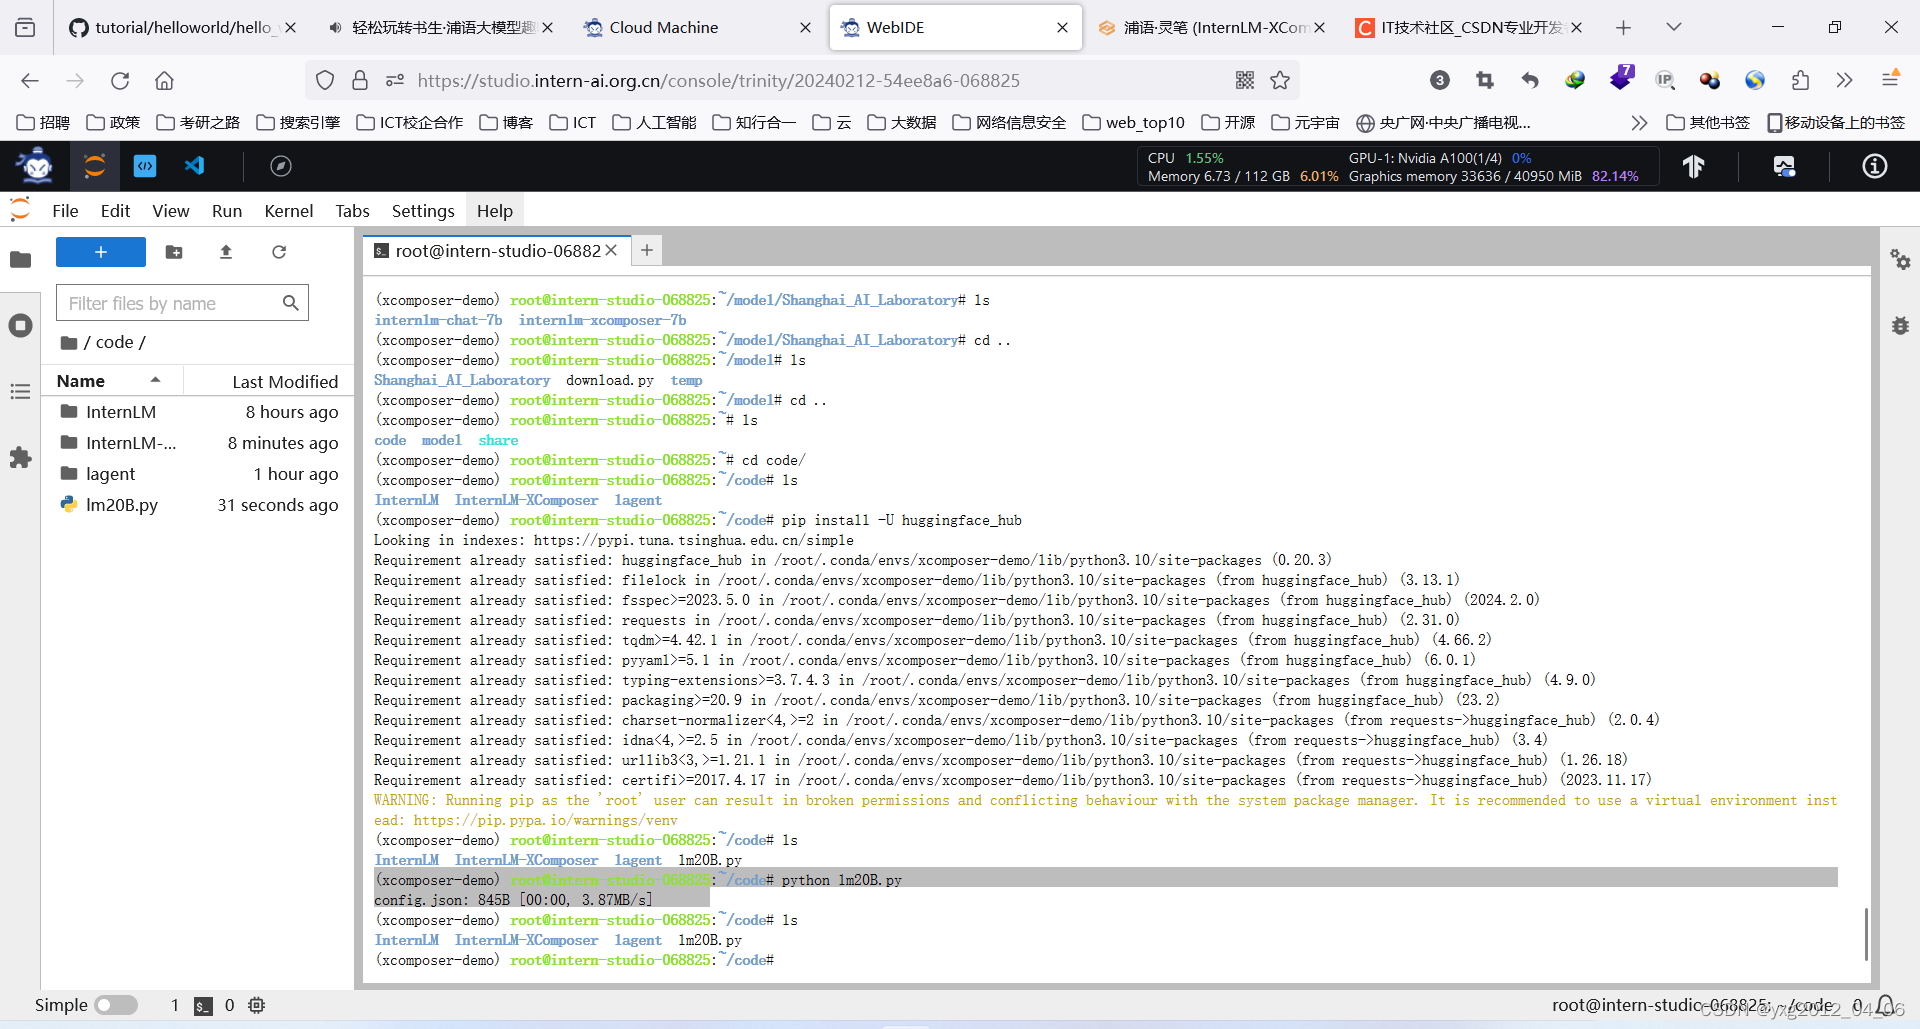Go back to the previous page
Viewport: 1920px width, 1029px height.
pyautogui.click(x=30, y=80)
